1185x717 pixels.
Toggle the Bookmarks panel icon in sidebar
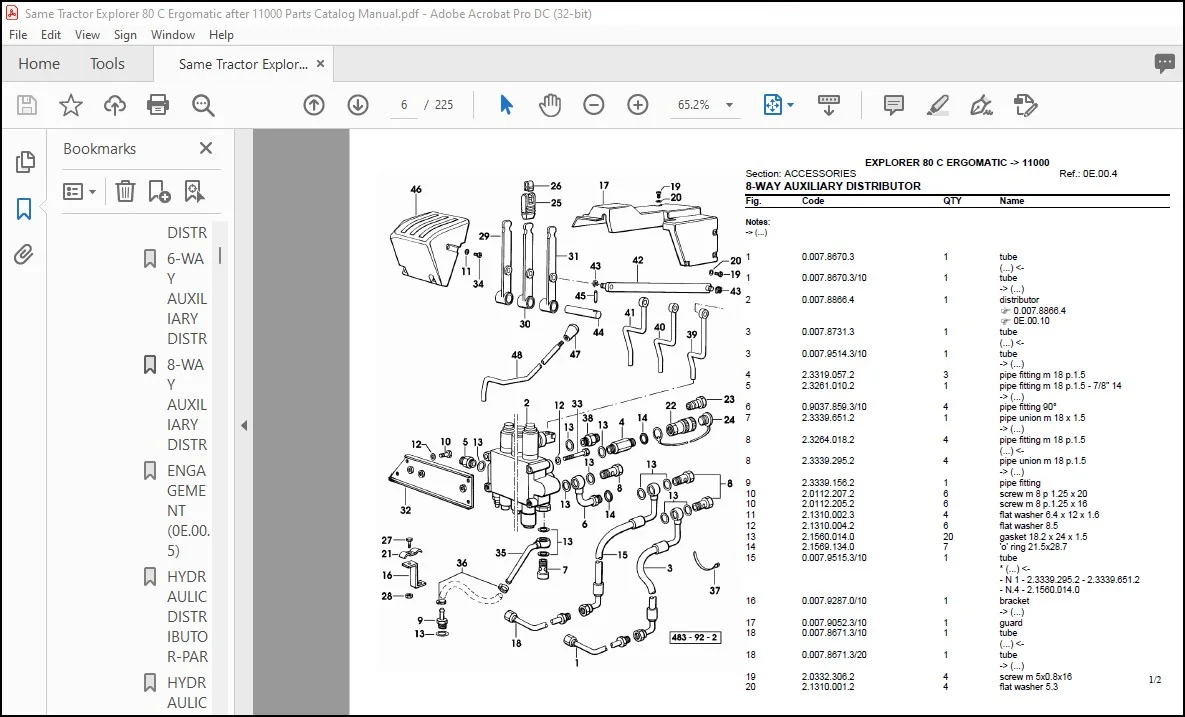tap(24, 209)
